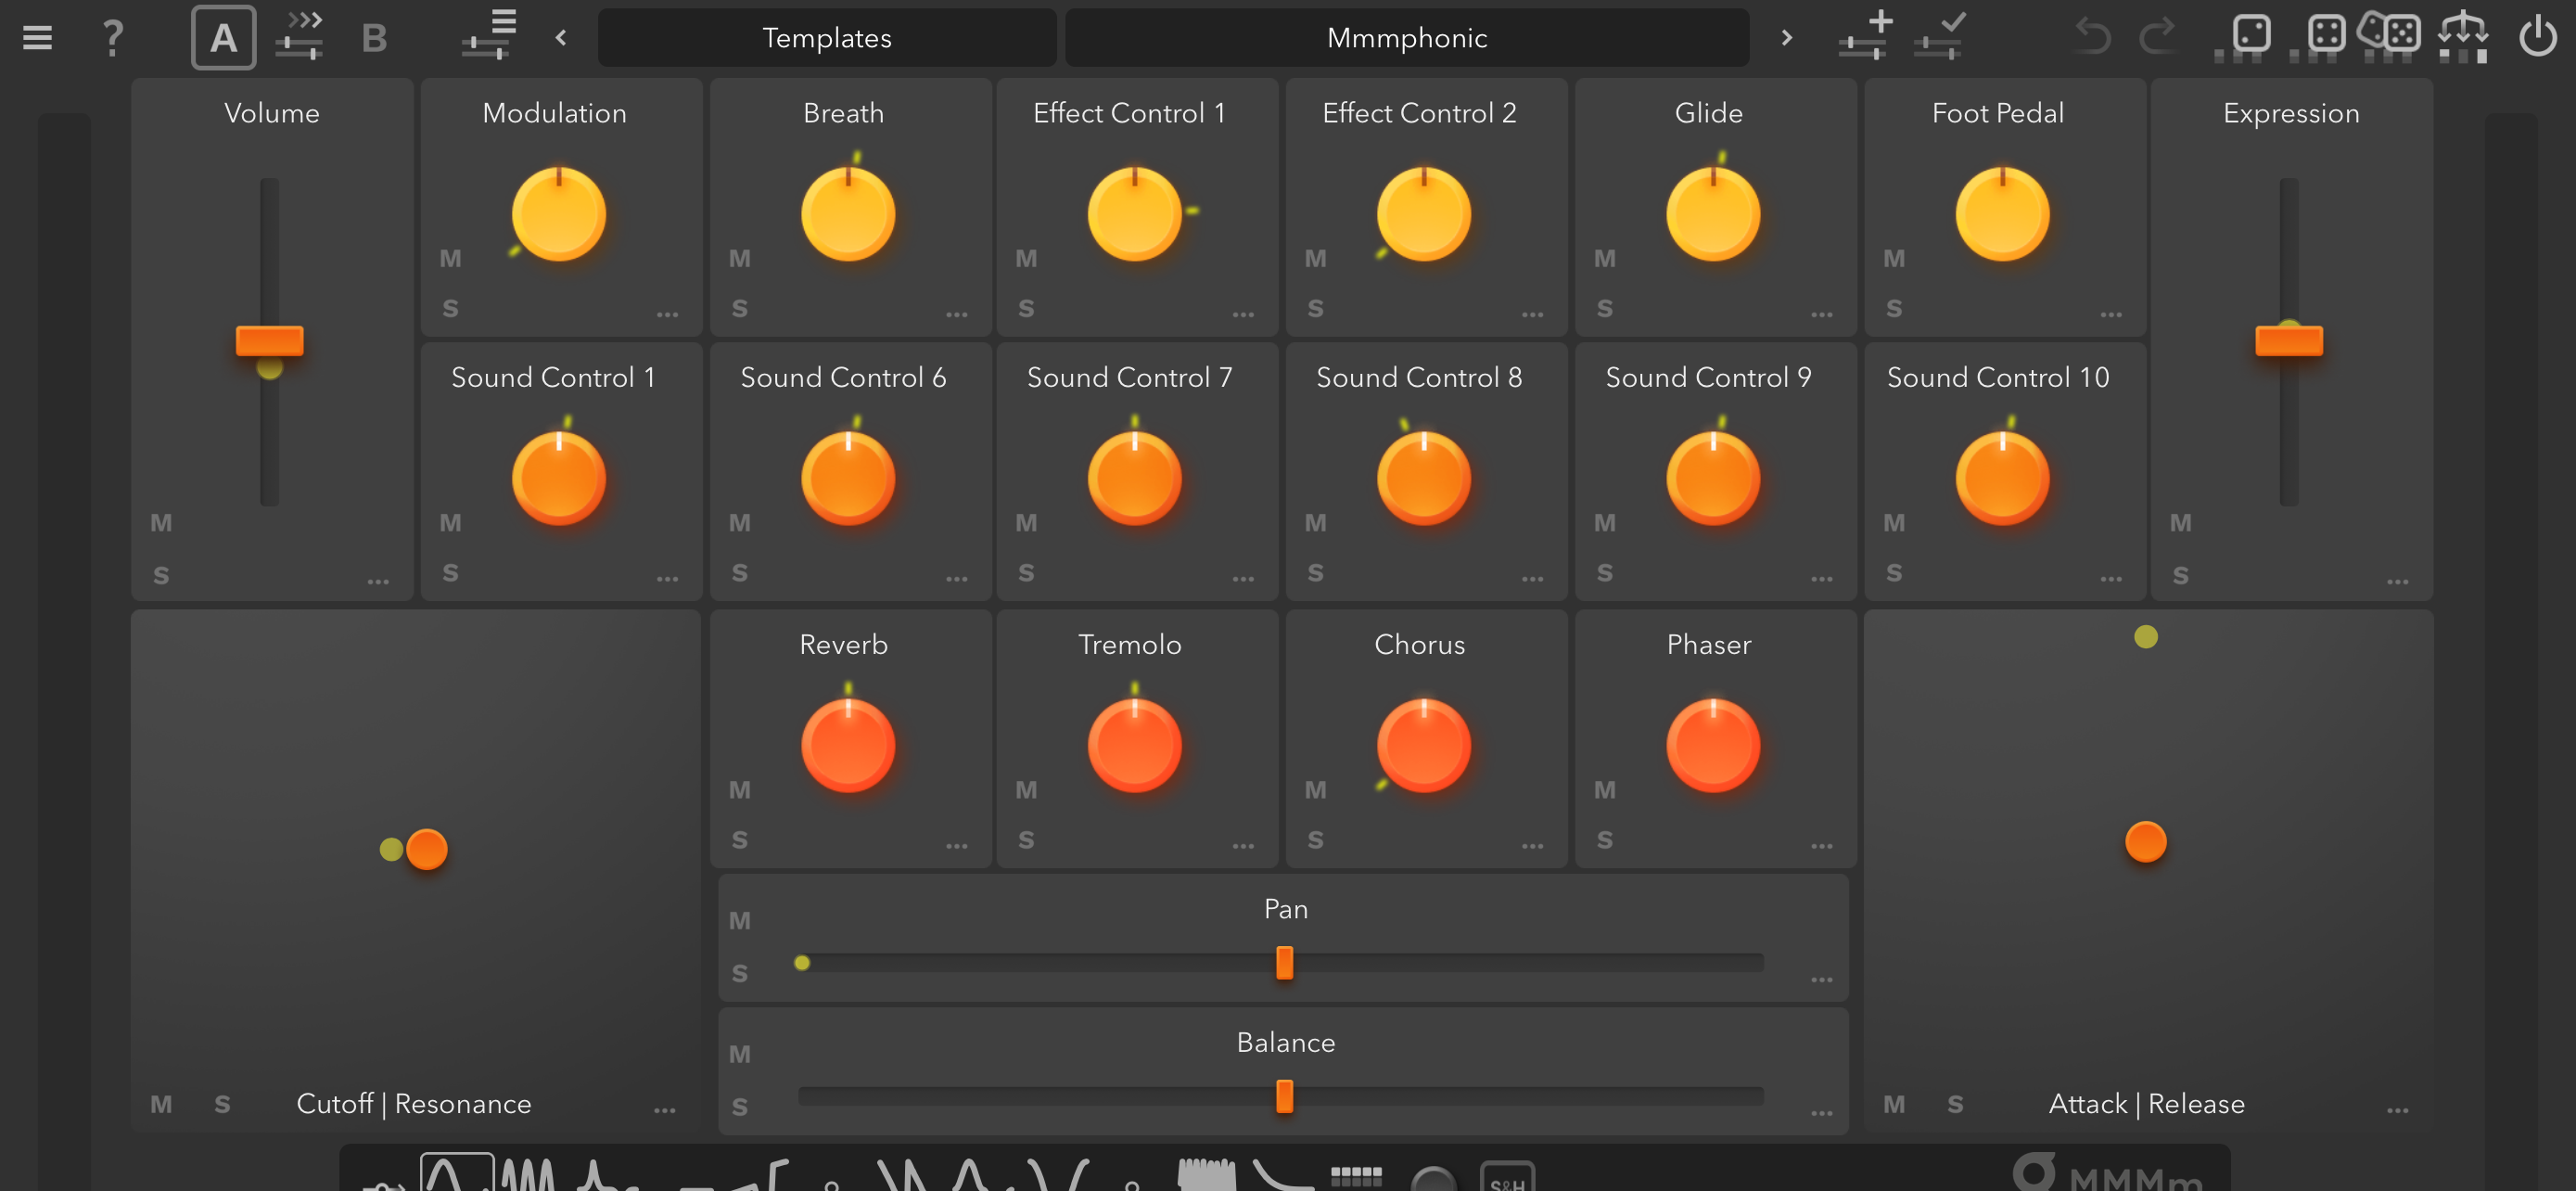
Task: Click the Cutoff | Resonance XY pad dot
Action: 427,850
